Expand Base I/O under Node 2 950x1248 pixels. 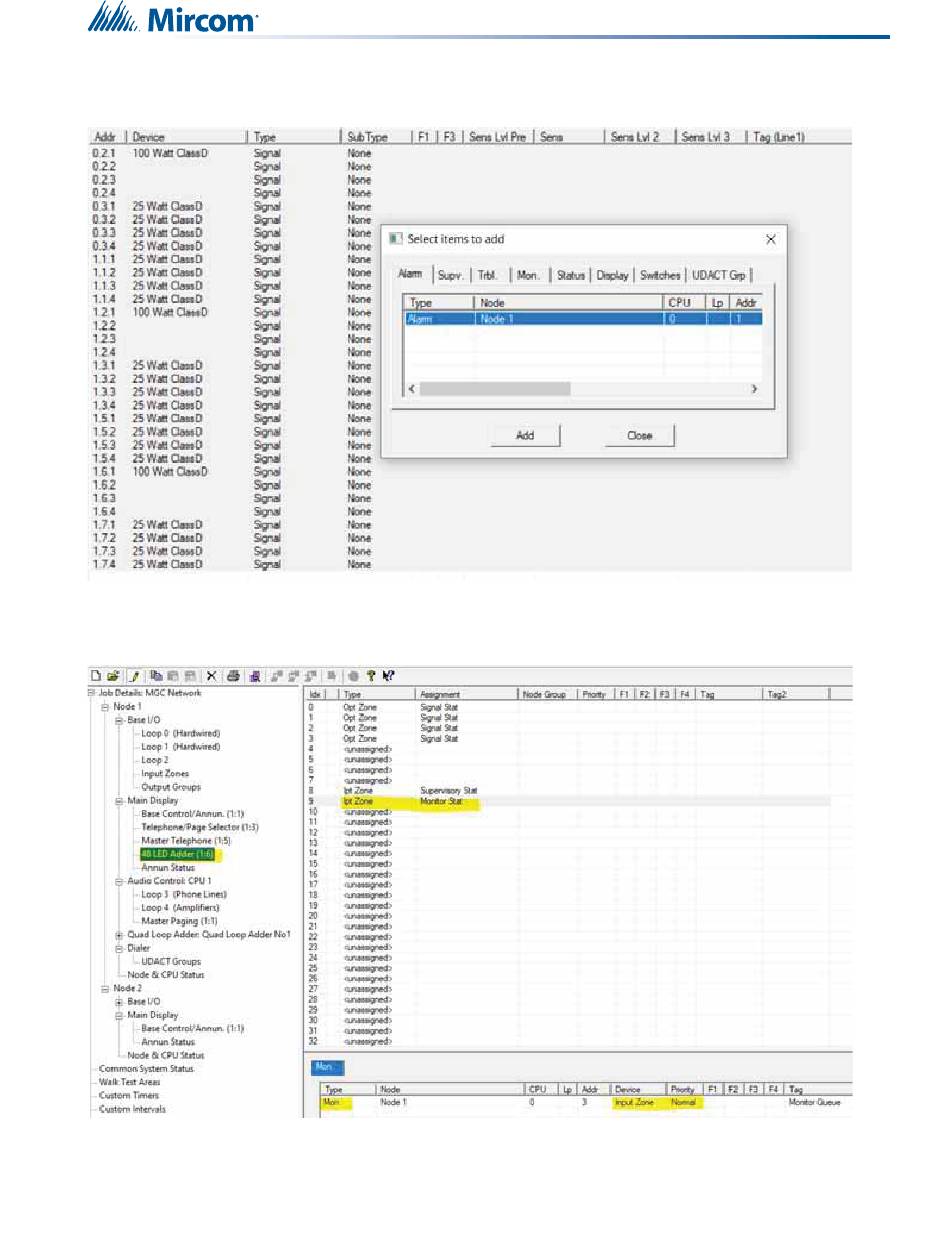pos(118,1001)
